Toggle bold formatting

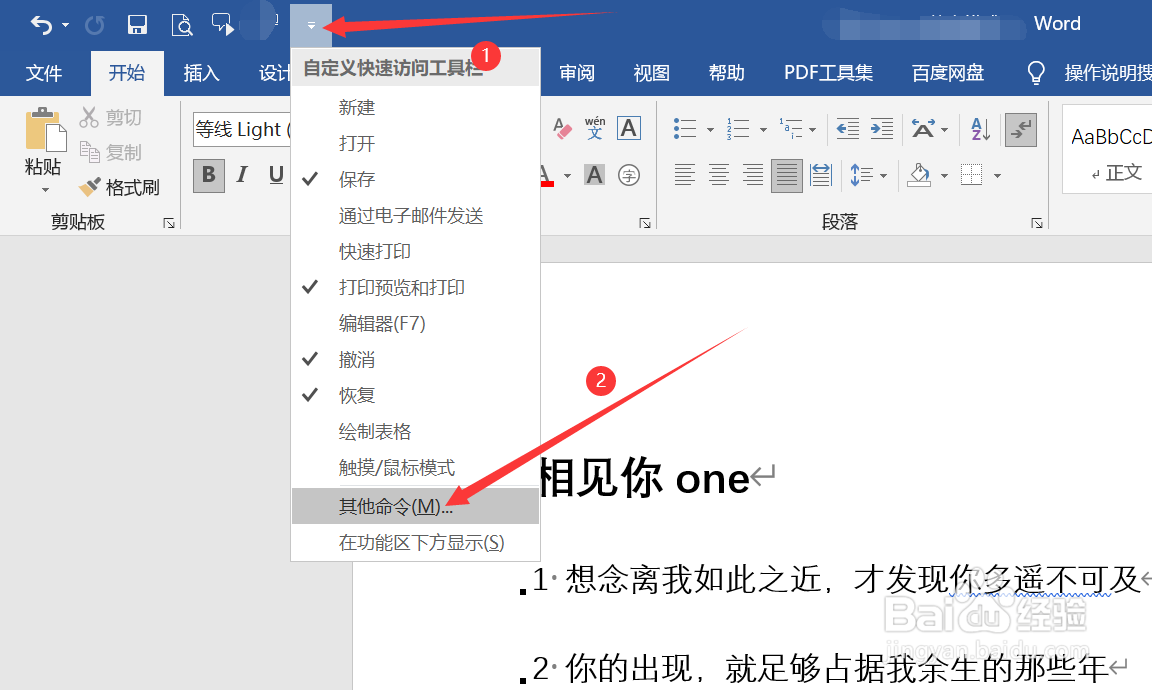click(x=208, y=175)
